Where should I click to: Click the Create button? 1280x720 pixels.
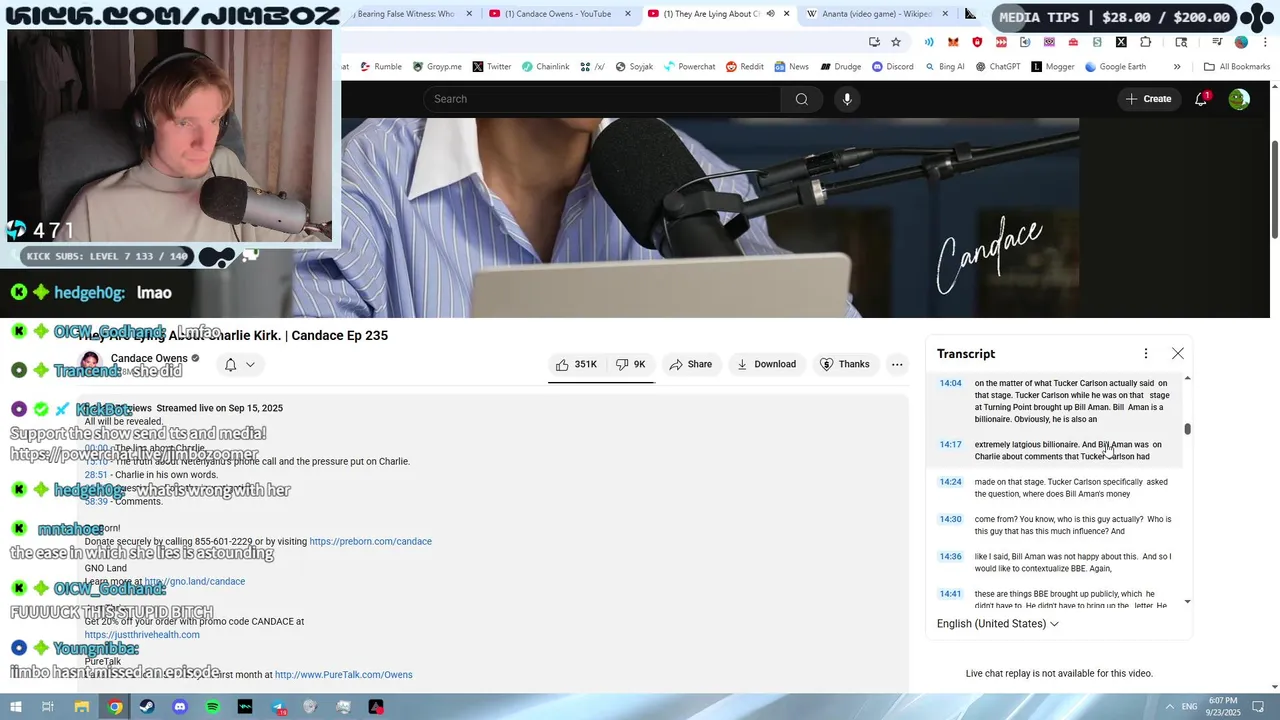(1148, 99)
